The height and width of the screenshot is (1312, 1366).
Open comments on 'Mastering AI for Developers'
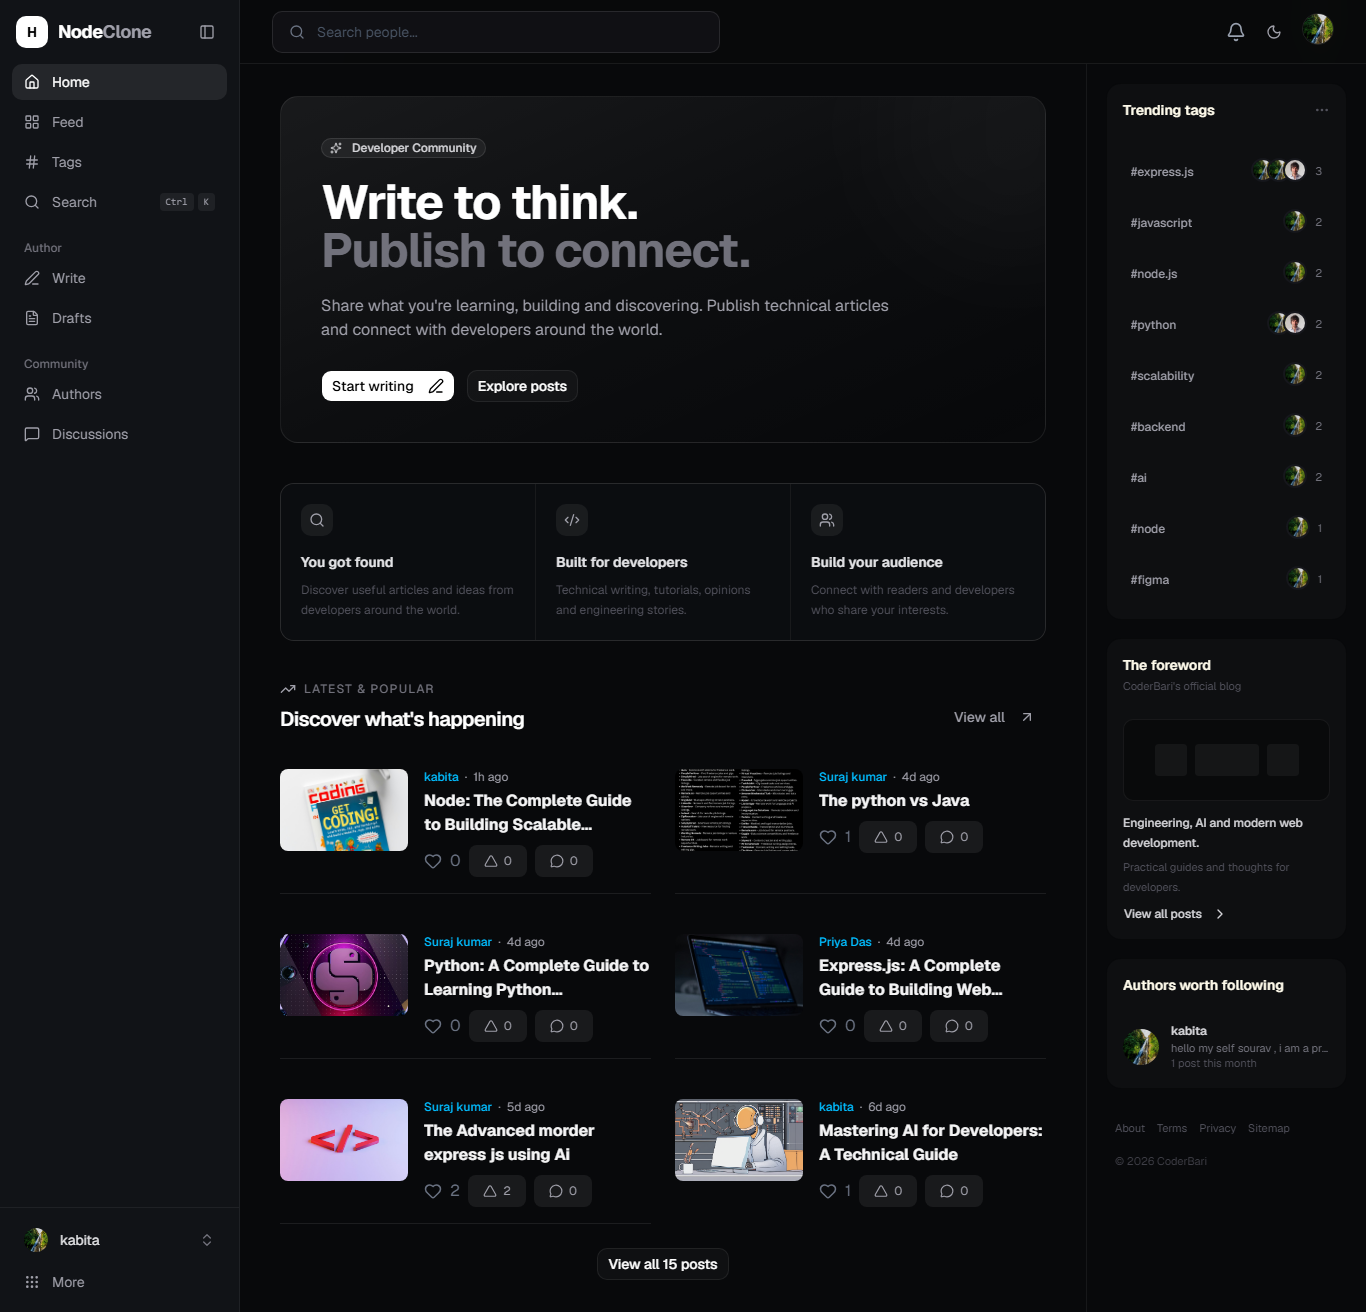click(x=954, y=1191)
